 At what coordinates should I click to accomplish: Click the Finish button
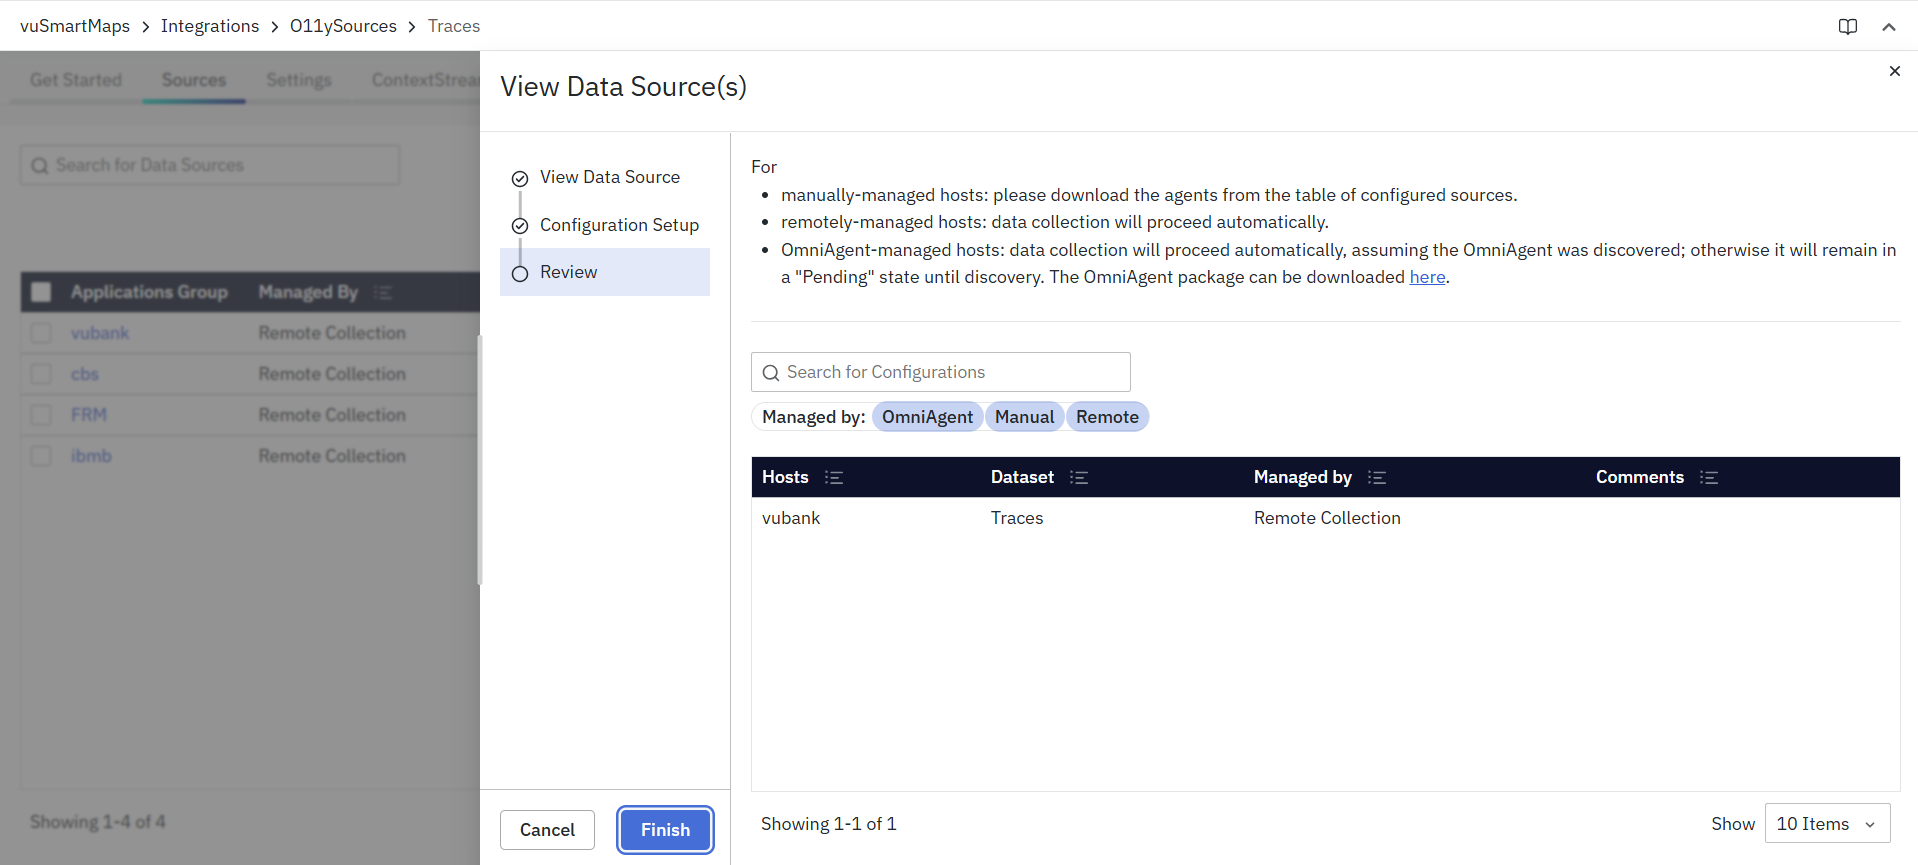click(665, 830)
